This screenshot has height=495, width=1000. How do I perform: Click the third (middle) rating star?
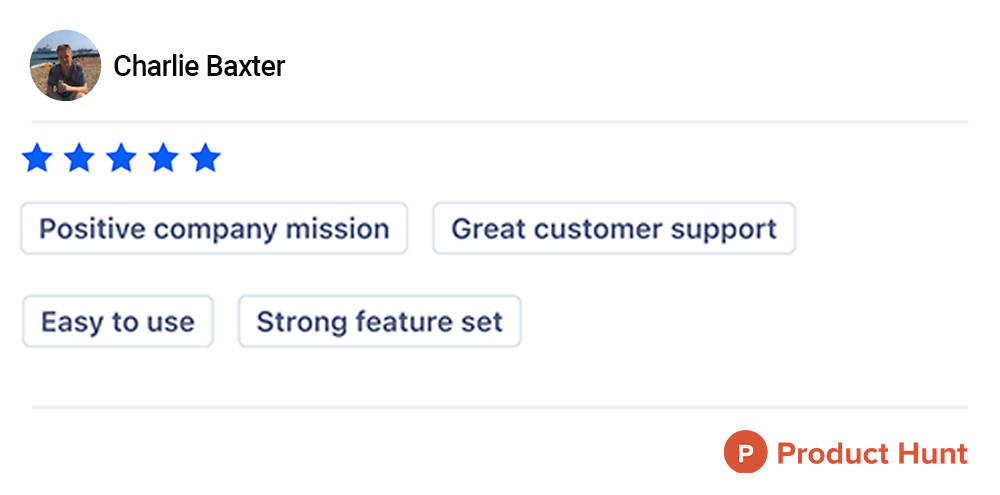pyautogui.click(x=121, y=158)
